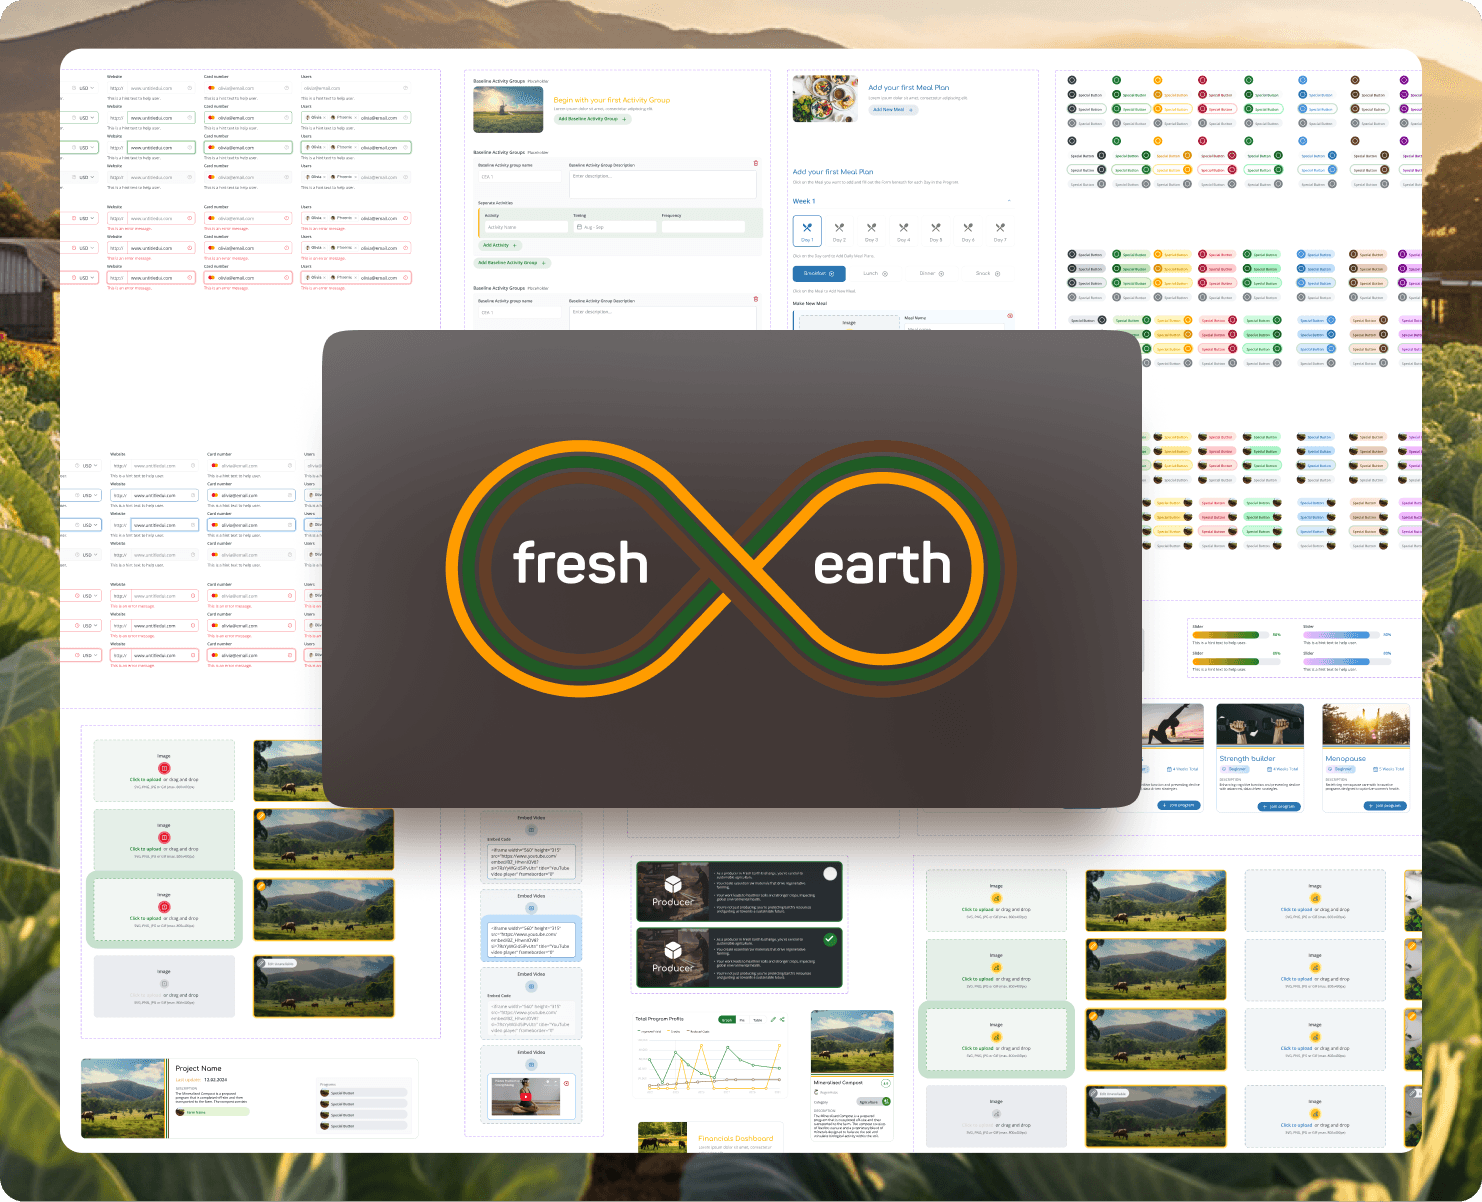Click the calendar icon in the Timing field

click(x=579, y=227)
